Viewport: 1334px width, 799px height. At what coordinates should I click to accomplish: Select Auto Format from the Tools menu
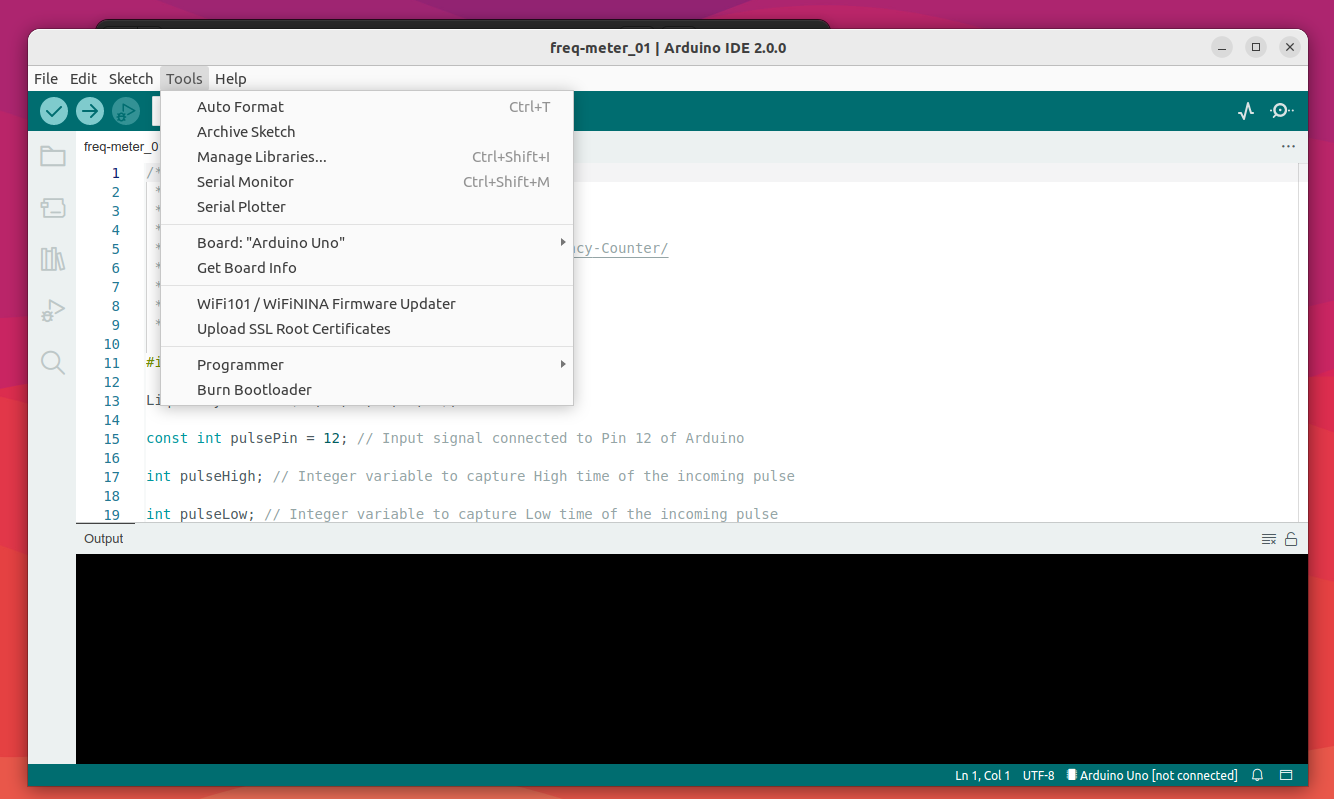click(367, 107)
